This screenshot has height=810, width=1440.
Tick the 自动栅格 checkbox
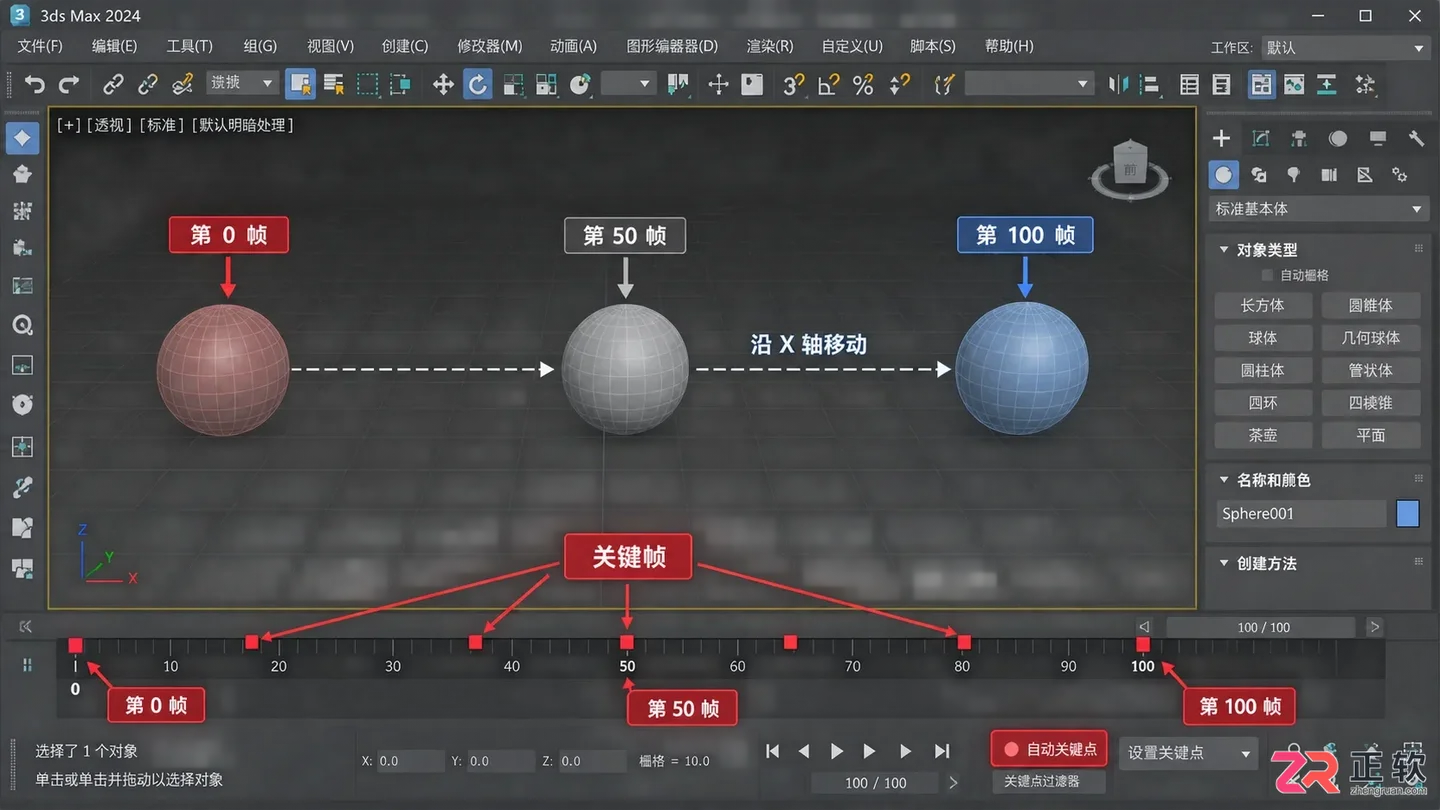coord(1267,275)
